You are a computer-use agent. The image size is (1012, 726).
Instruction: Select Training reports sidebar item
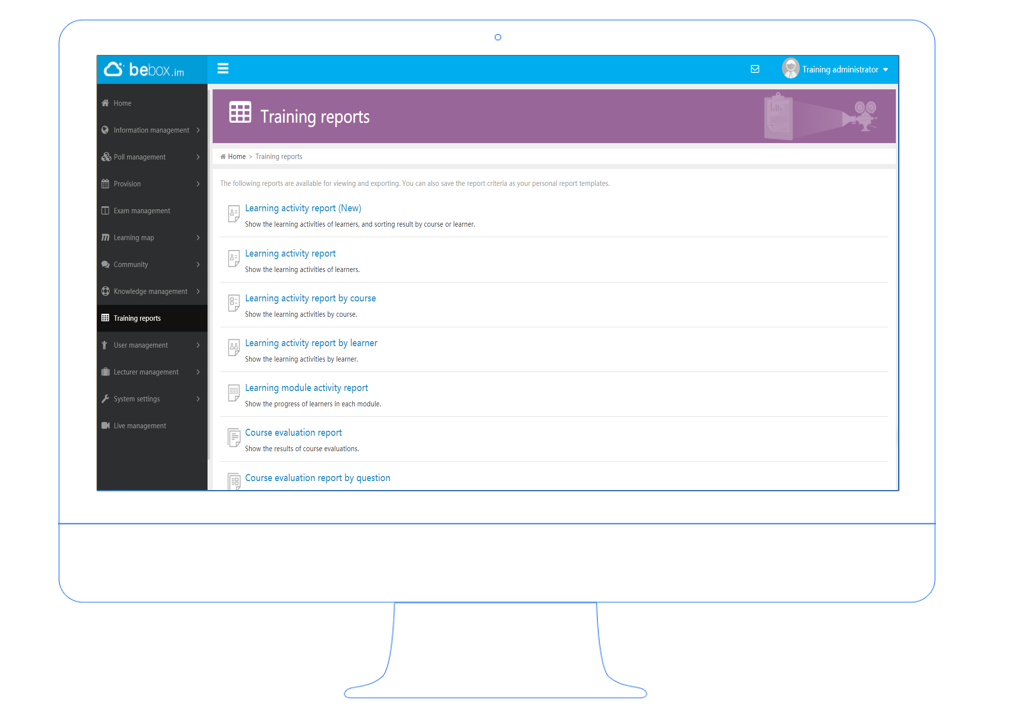(152, 318)
